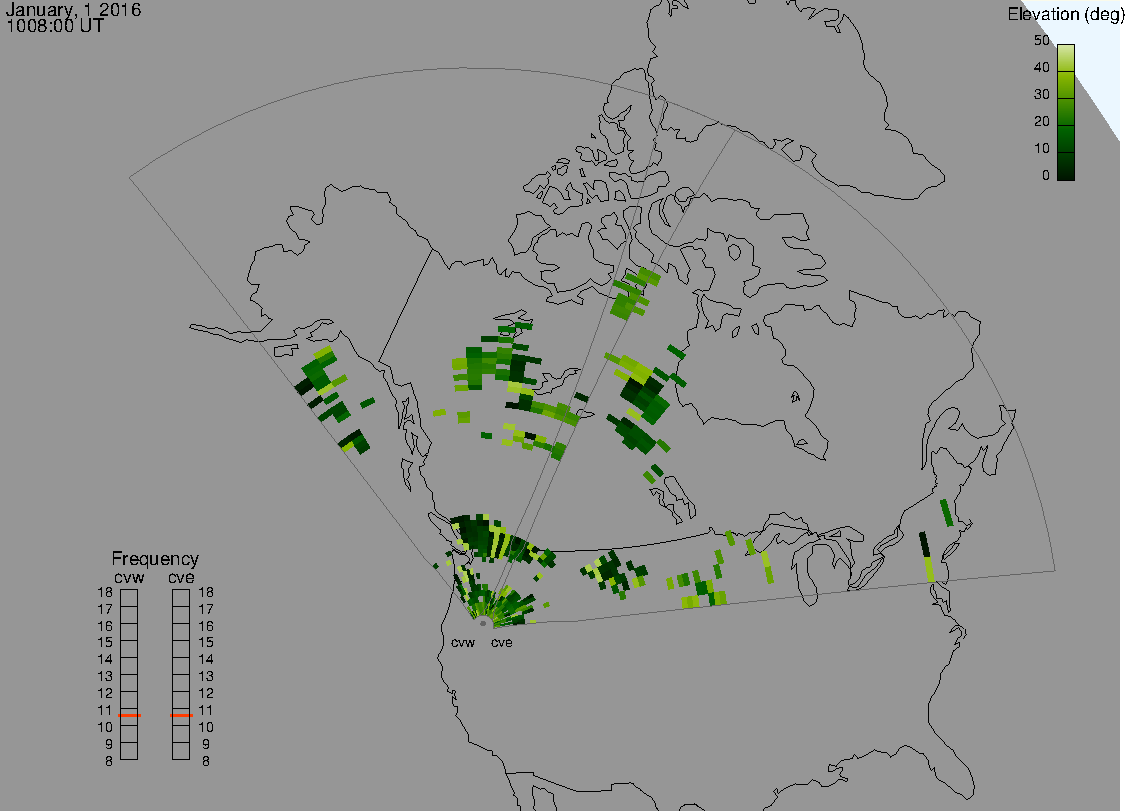Click the 1008:00 UT timestamp
The height and width of the screenshot is (811, 1125).
[x=55, y=26]
